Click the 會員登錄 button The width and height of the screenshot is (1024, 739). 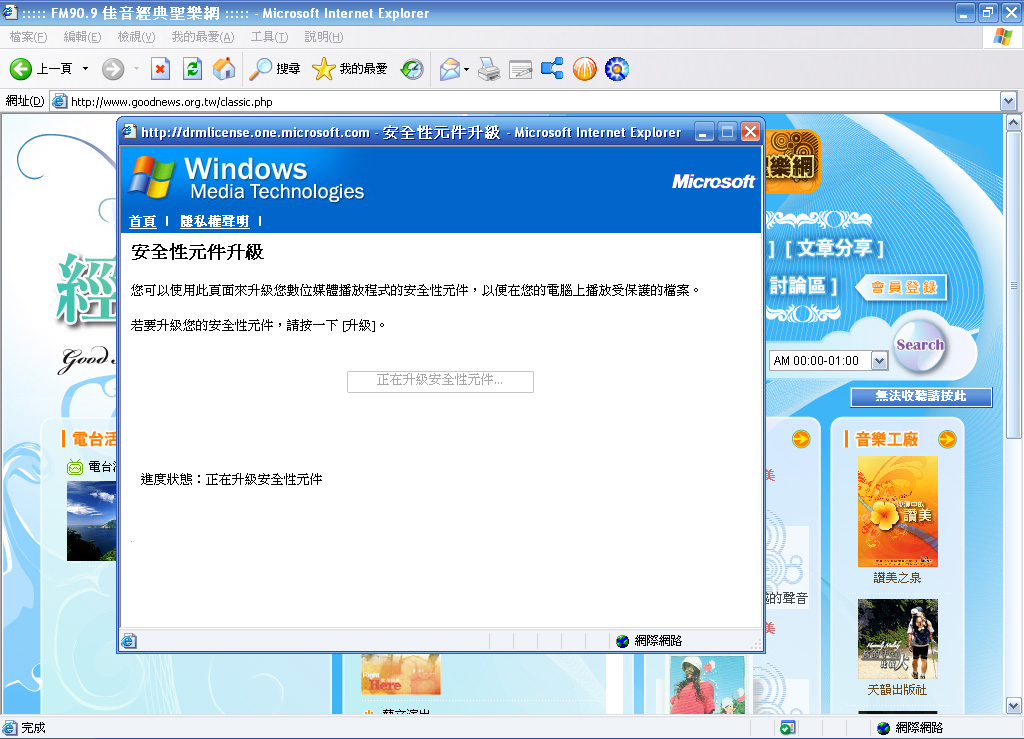[x=904, y=287]
